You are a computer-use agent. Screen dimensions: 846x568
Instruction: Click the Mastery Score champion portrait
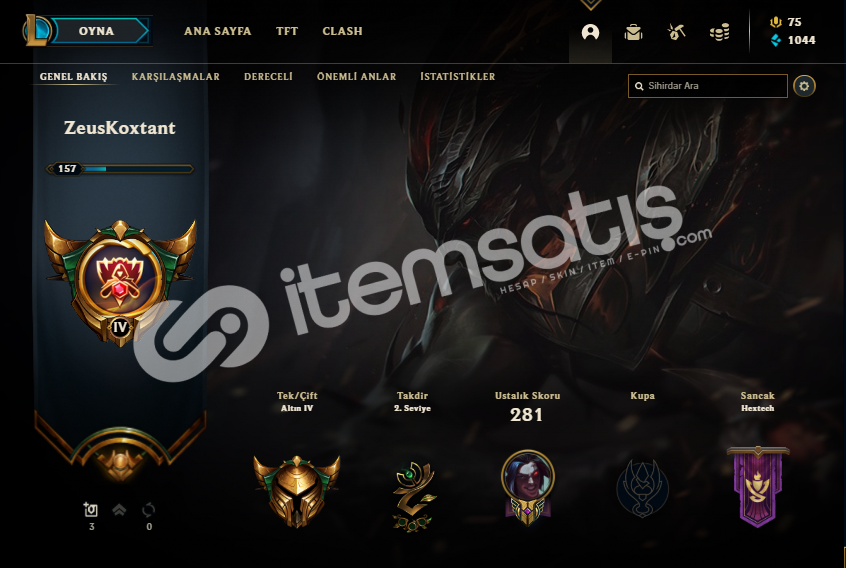[x=527, y=487]
